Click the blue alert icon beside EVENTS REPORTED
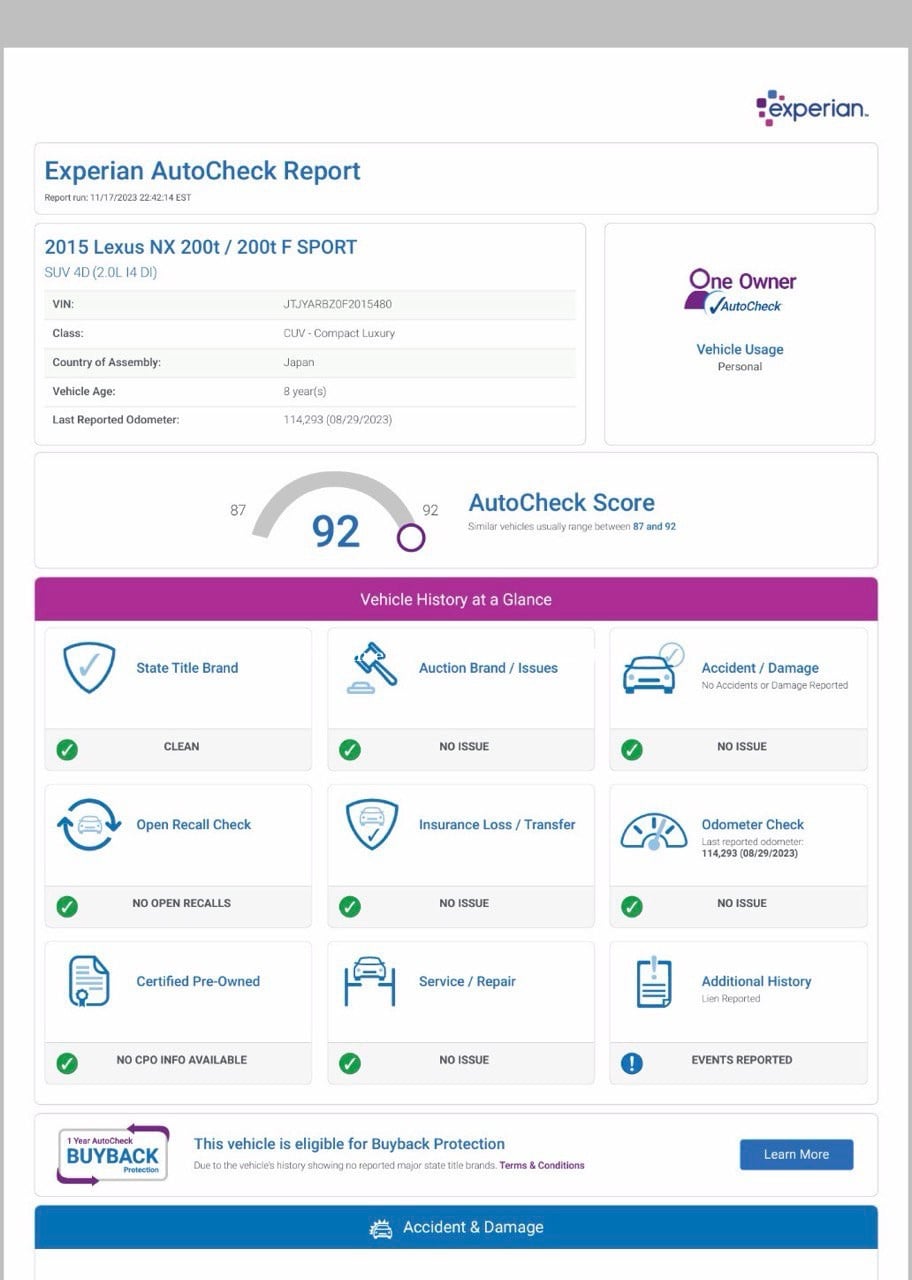912x1280 pixels. (x=632, y=1063)
